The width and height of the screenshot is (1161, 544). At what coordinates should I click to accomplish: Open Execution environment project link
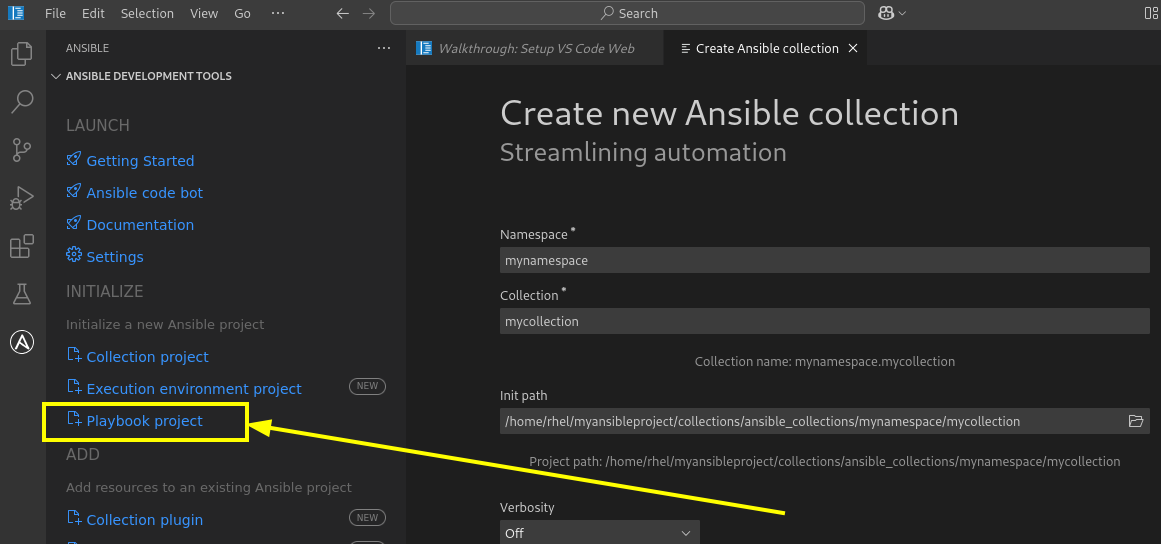click(194, 389)
